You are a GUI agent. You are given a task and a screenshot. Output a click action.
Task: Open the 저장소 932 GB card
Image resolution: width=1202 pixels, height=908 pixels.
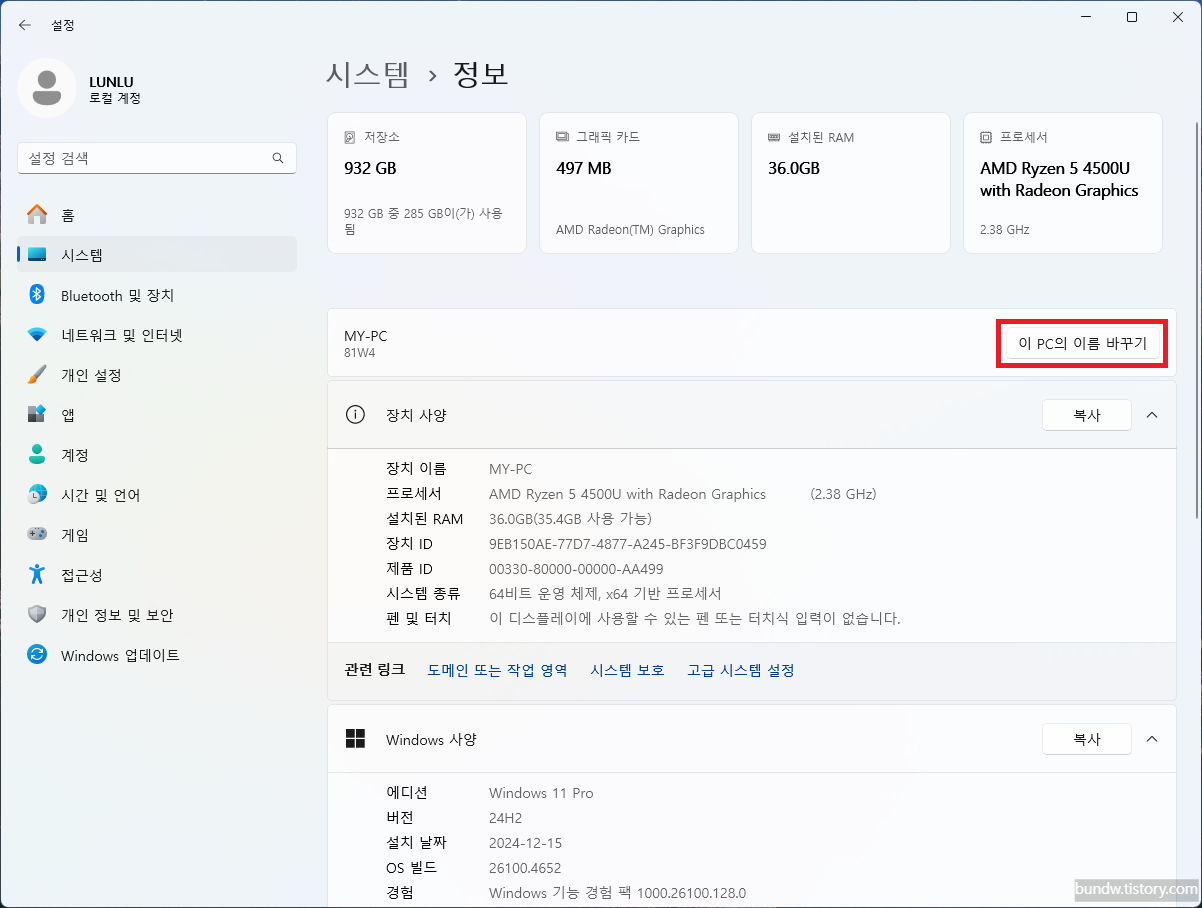pos(427,183)
